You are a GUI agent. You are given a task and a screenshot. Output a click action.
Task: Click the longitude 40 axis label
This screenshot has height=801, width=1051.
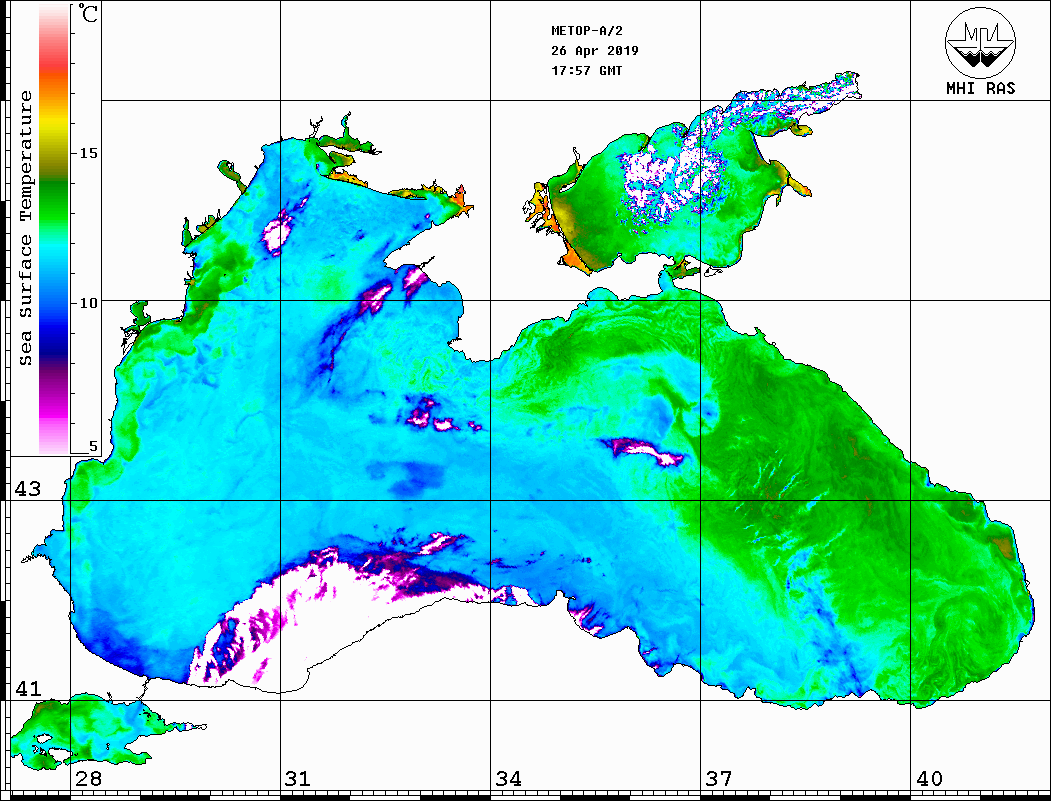[929, 779]
